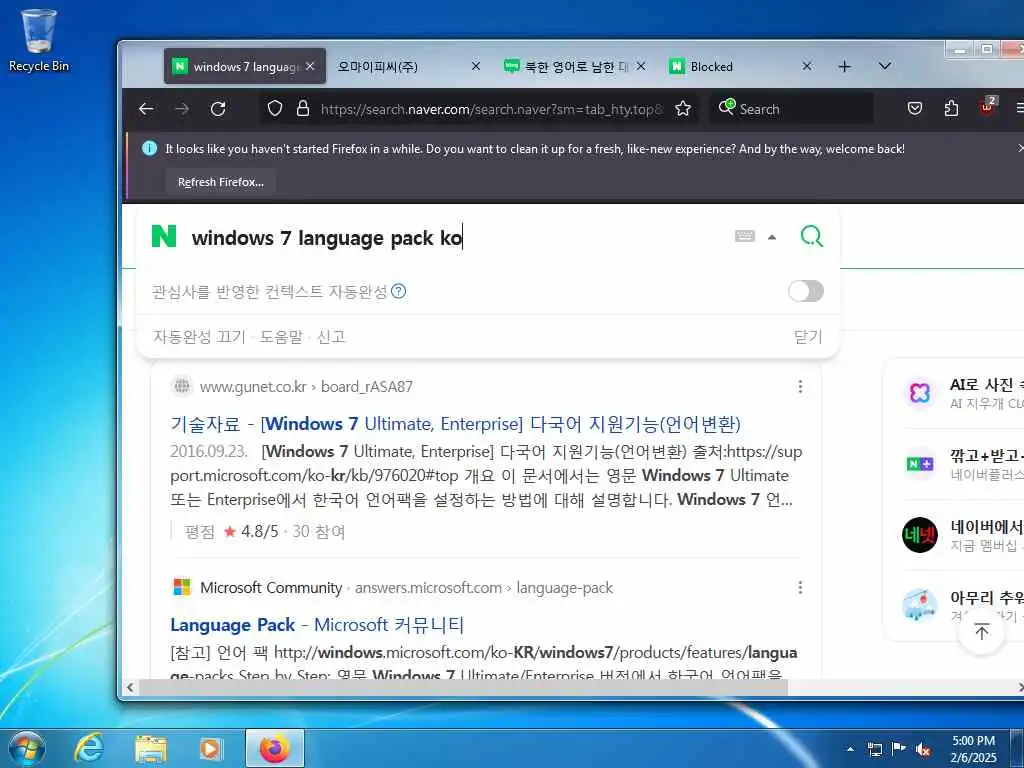Viewport: 1024px width, 768px height.
Task: Click the uBlock extension icon with badge
Action: coord(987,107)
